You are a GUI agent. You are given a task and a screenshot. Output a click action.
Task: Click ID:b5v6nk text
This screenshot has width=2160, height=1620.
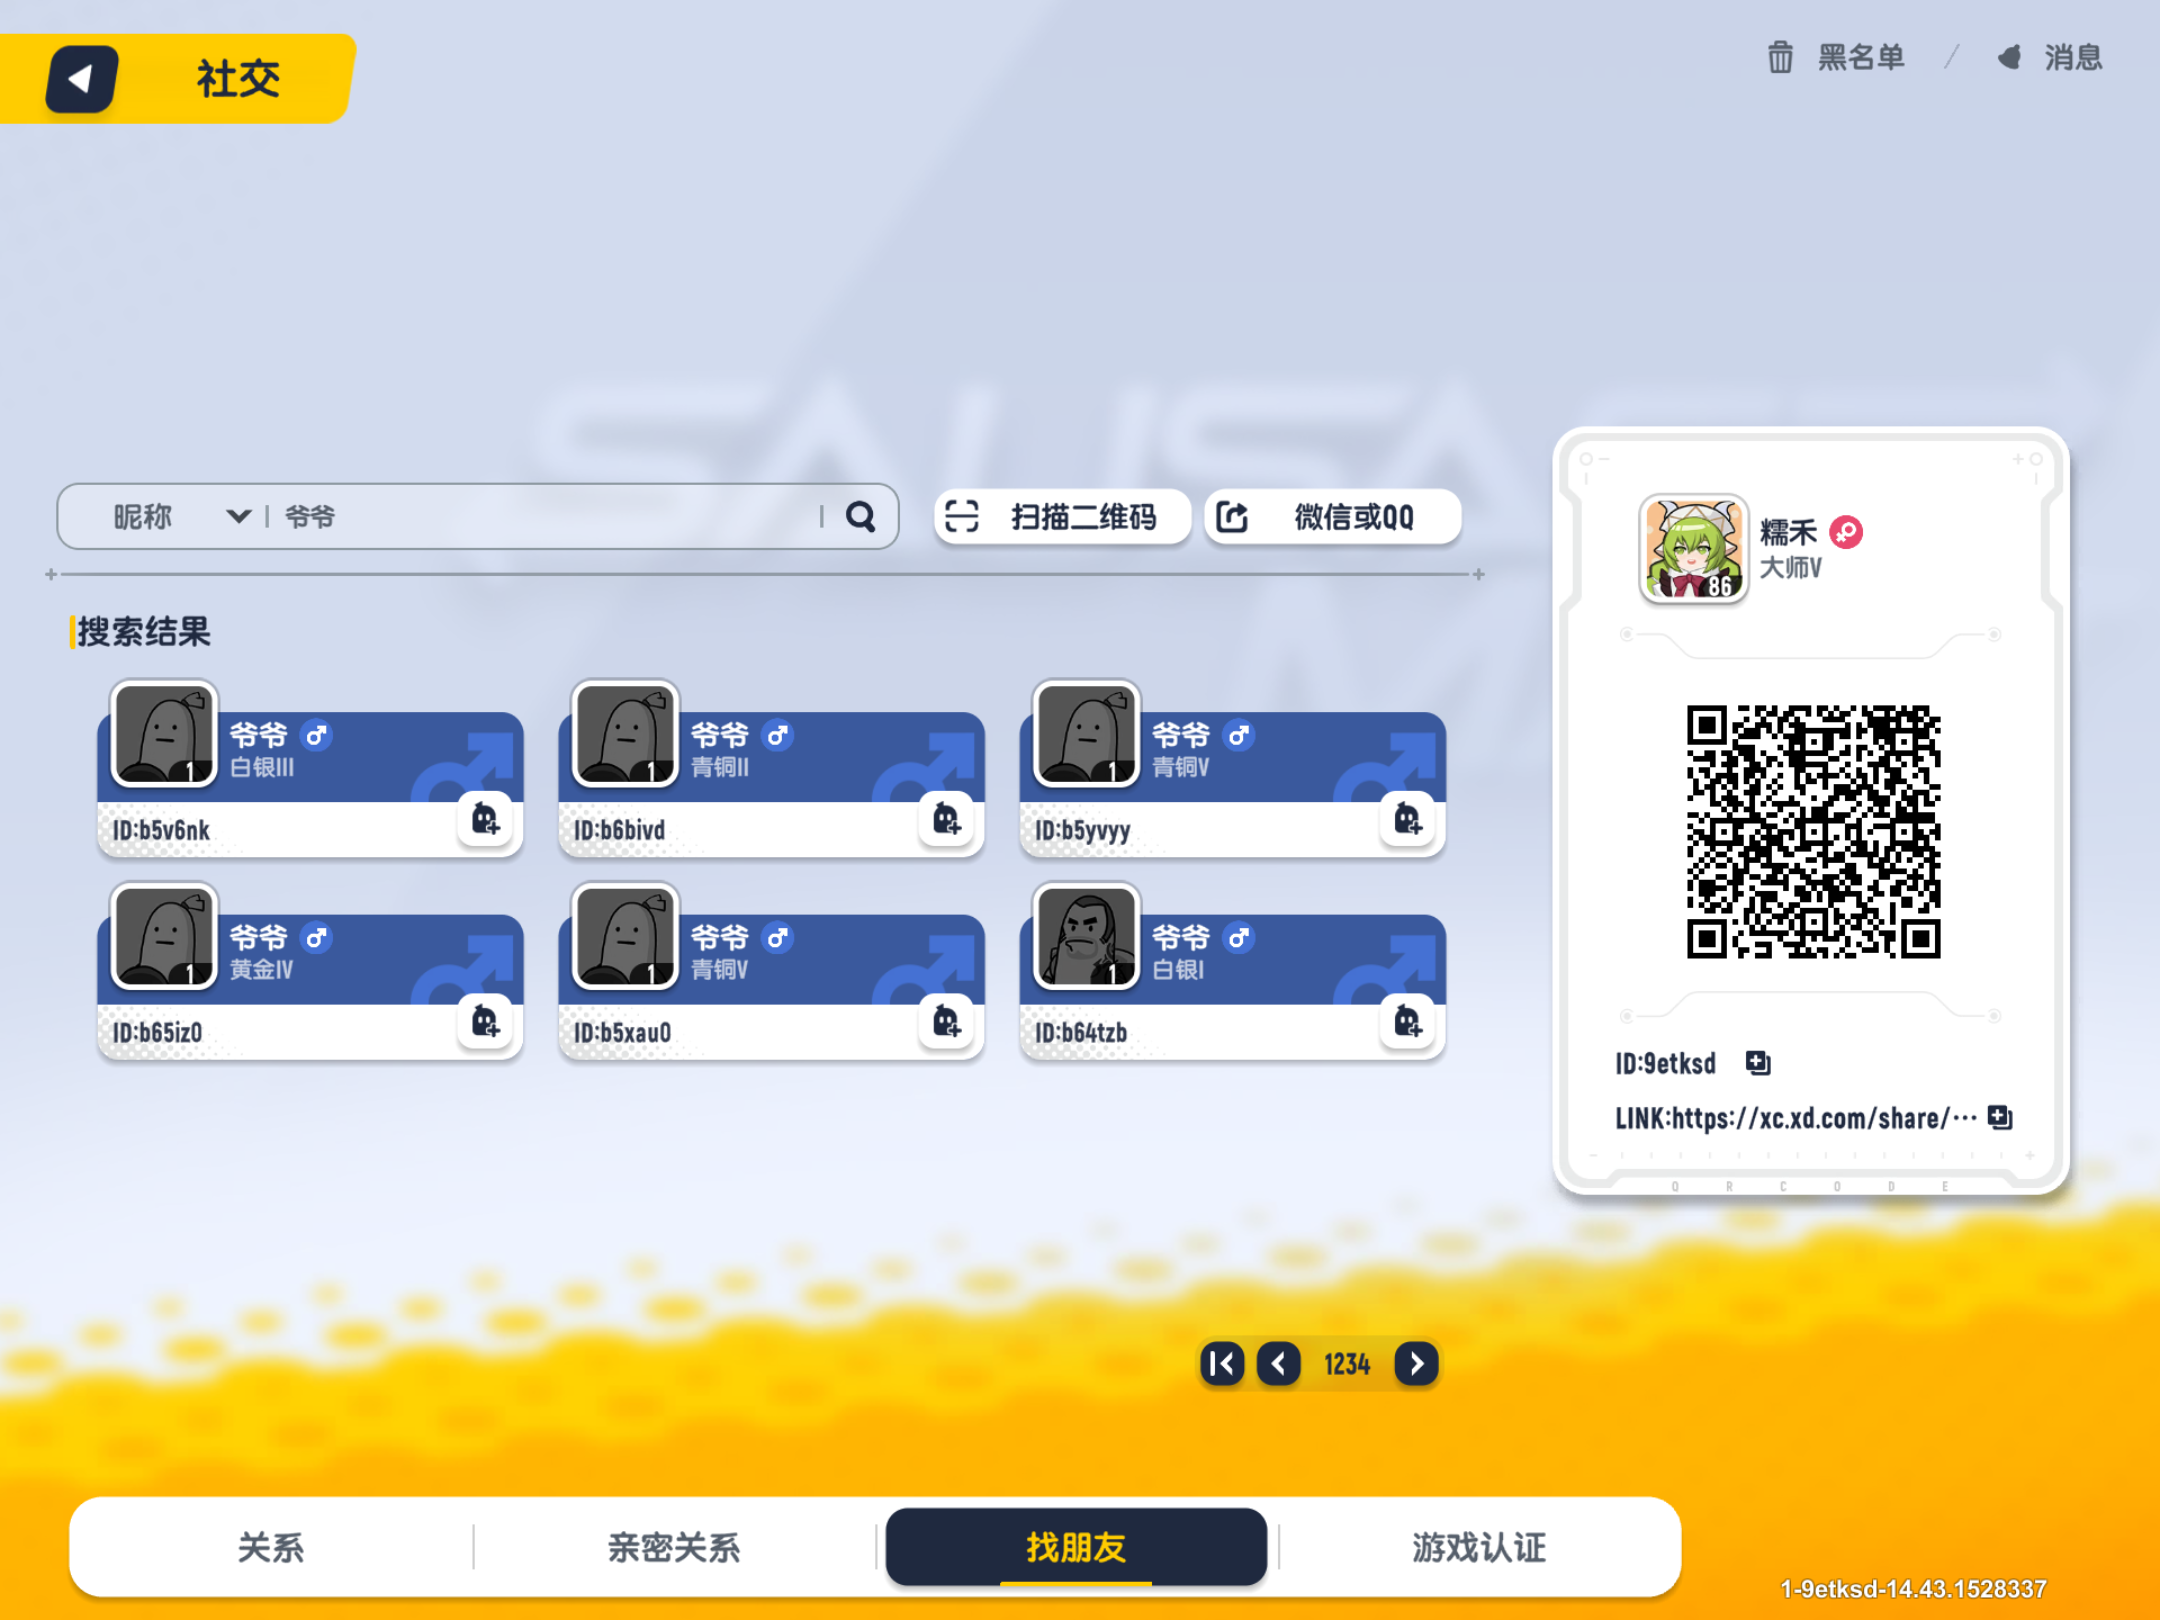tap(161, 830)
